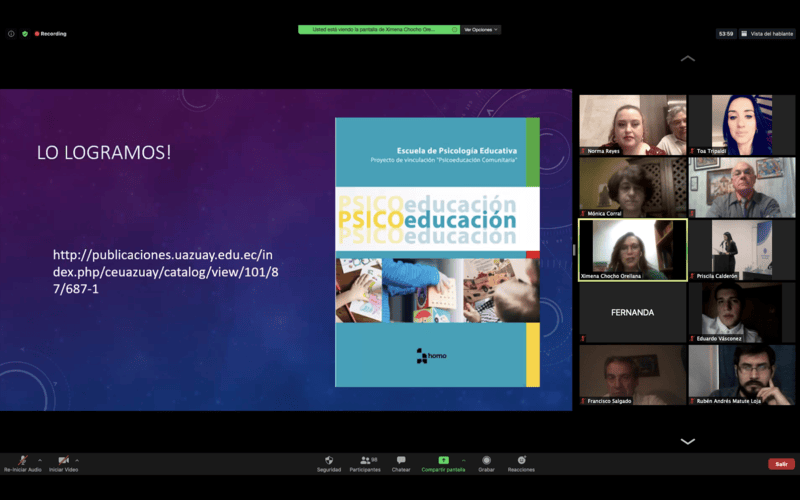Click muted mic icon on Eduardo Vásconez tile

tap(692, 338)
